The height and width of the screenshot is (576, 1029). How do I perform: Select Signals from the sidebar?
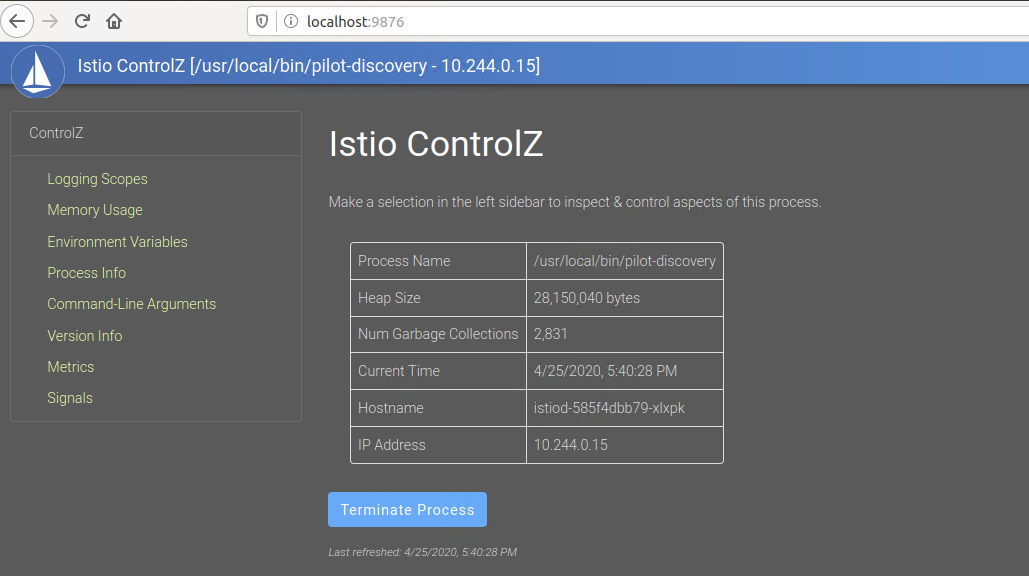pyautogui.click(x=69, y=397)
